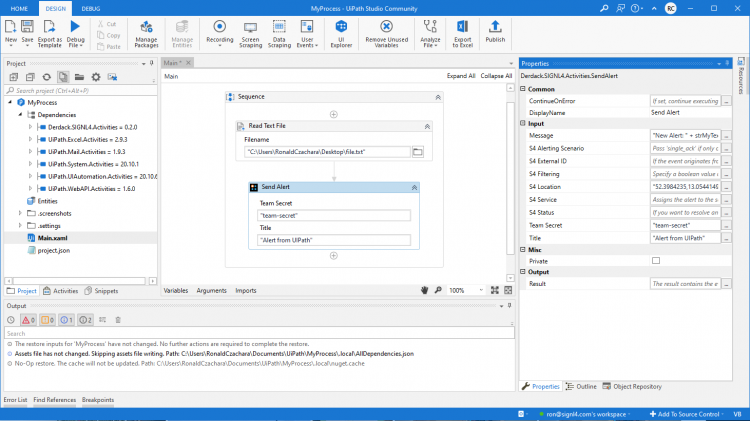Select project.json in project tree

pos(54,250)
